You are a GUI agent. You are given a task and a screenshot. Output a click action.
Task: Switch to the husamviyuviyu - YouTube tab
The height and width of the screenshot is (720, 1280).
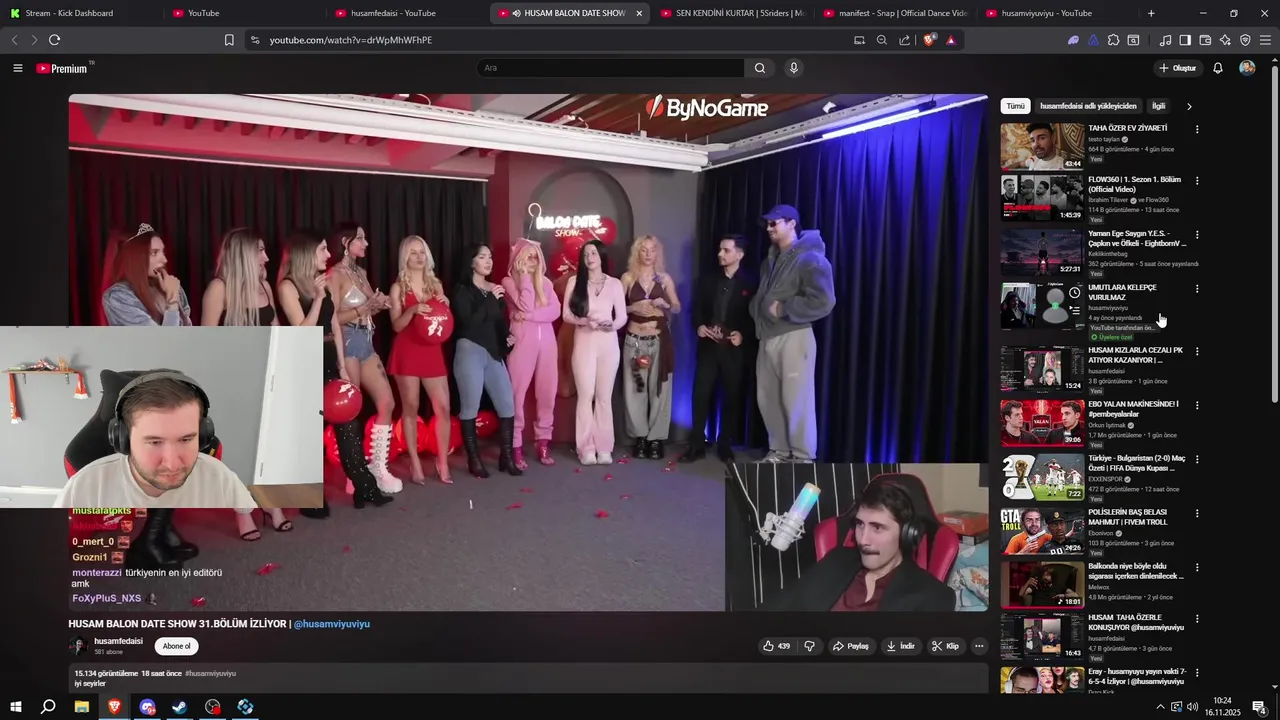[x=1058, y=13]
